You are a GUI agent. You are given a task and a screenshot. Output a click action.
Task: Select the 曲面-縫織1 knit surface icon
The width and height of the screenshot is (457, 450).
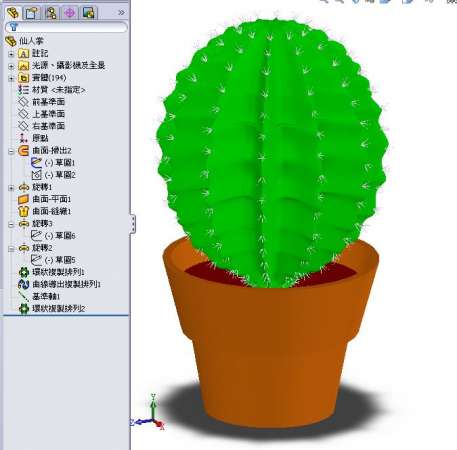(23, 211)
